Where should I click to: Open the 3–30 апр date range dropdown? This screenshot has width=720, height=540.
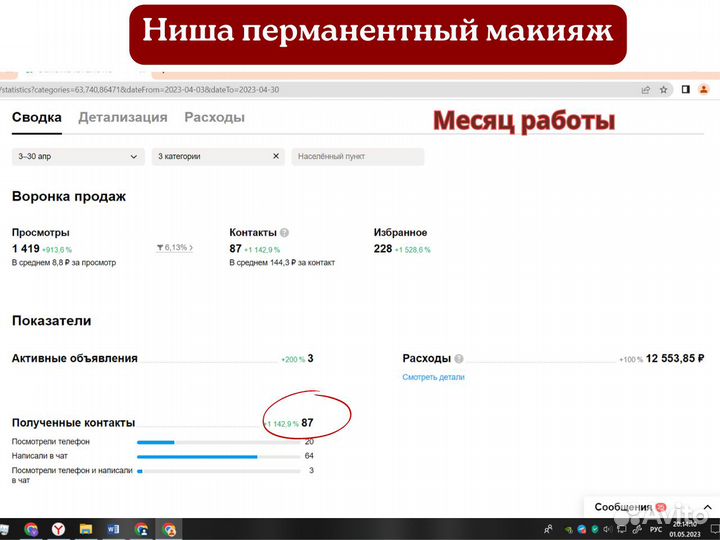click(78, 157)
